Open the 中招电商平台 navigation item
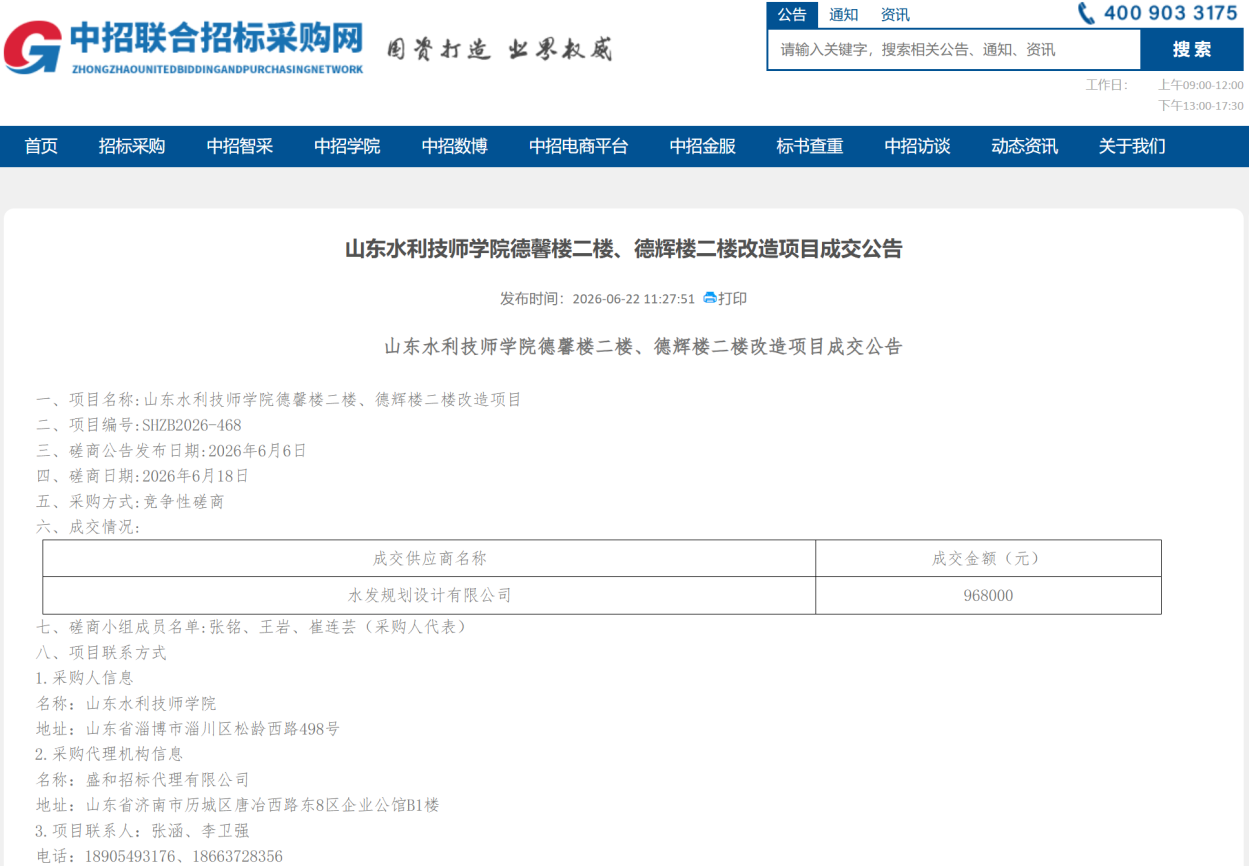This screenshot has width=1250, height=866. [x=579, y=146]
